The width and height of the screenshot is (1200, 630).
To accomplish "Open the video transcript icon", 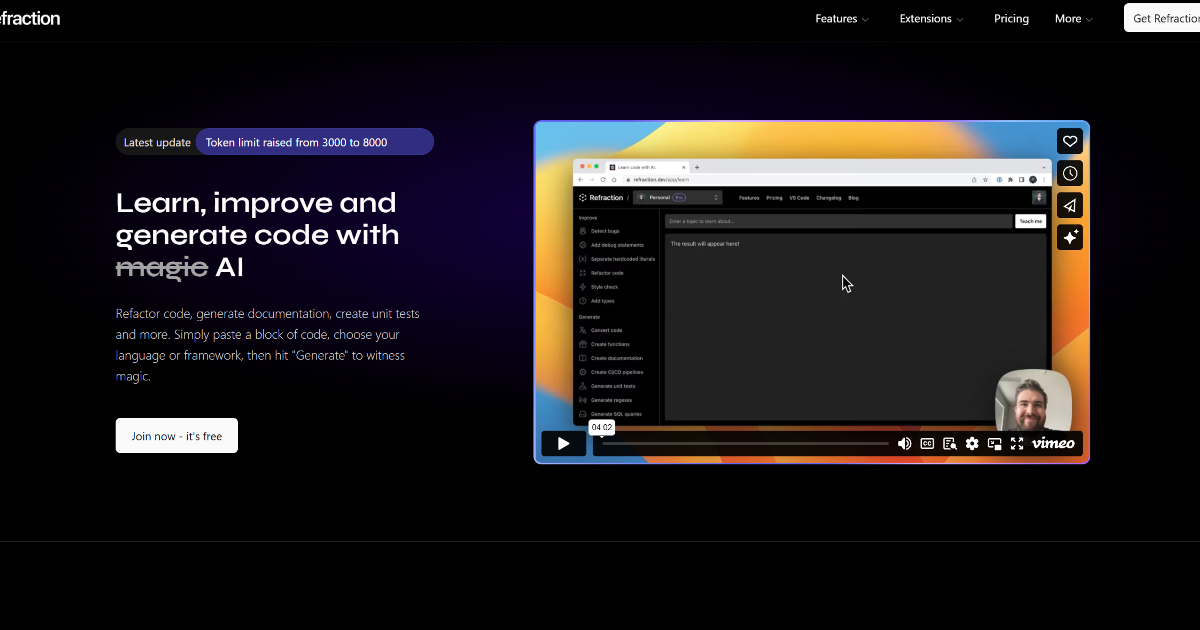I will pyautogui.click(x=949, y=444).
